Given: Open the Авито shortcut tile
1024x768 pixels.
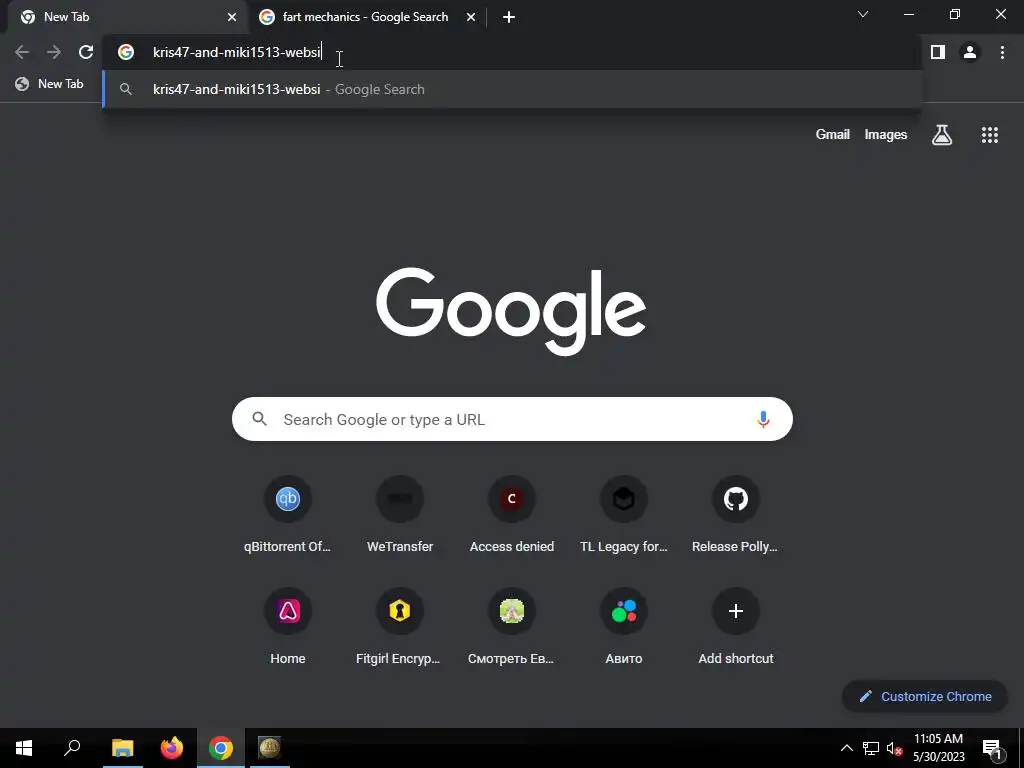Looking at the screenshot, I should click(x=624, y=627).
